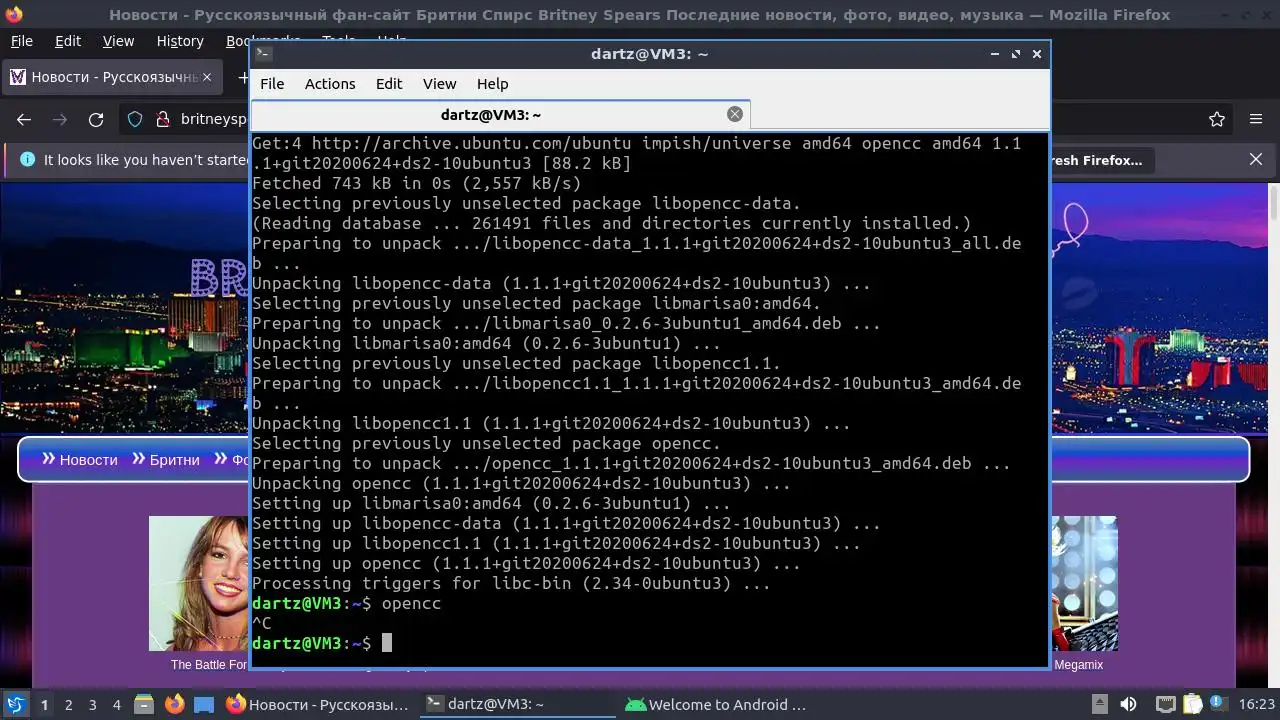Dismiss the Firefox refresh notification bar
The image size is (1280, 720).
point(1256,159)
